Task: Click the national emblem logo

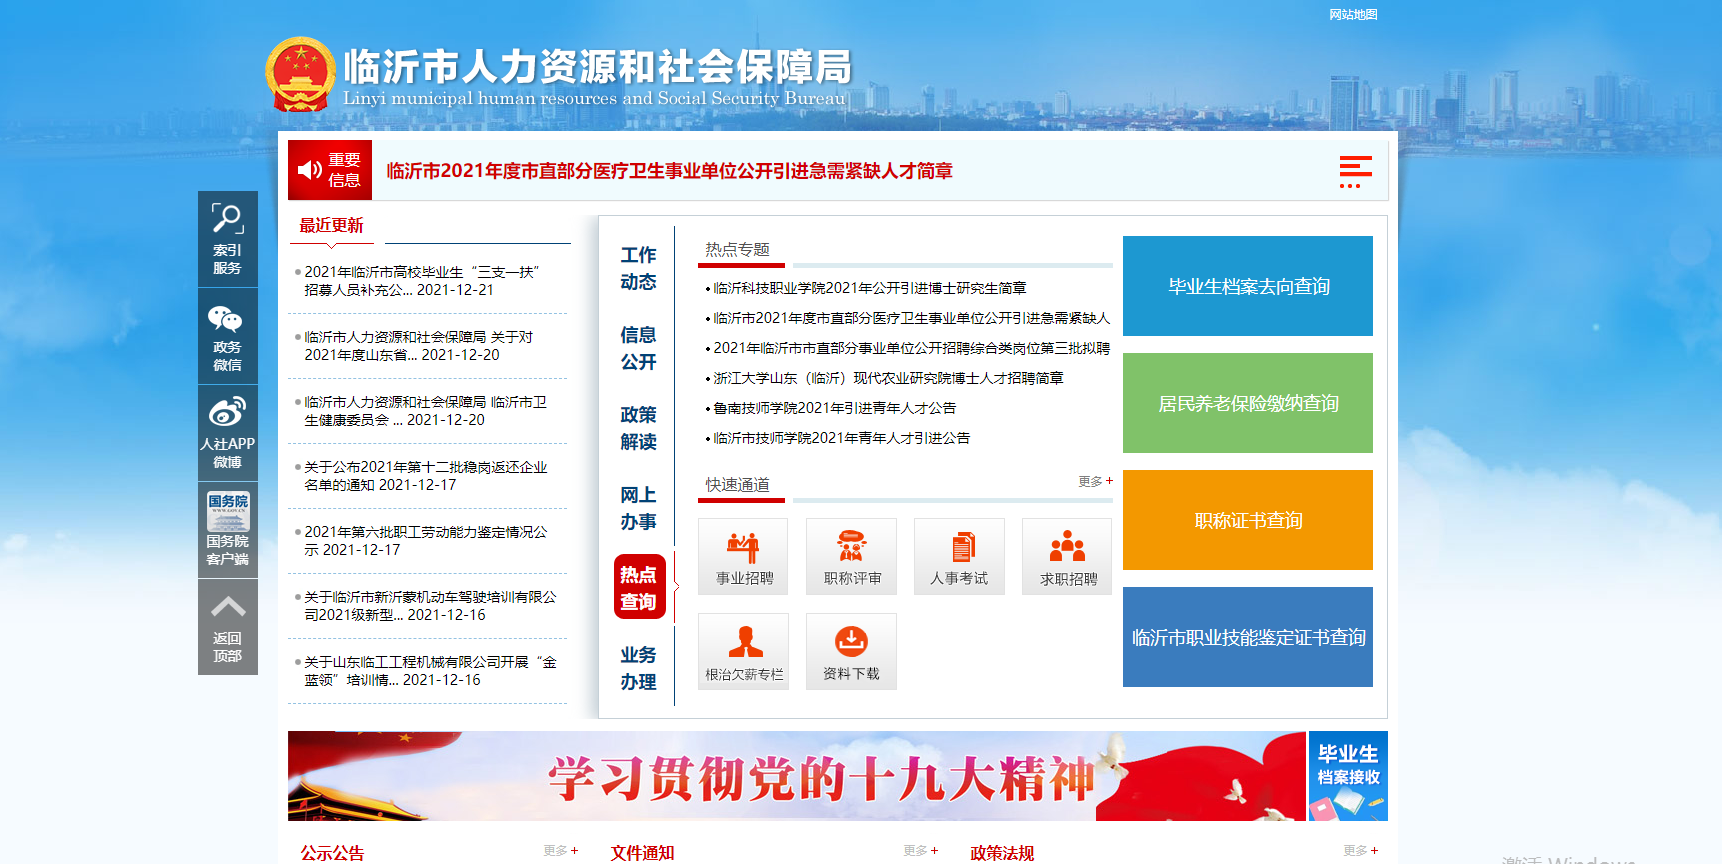Action: pyautogui.click(x=299, y=74)
